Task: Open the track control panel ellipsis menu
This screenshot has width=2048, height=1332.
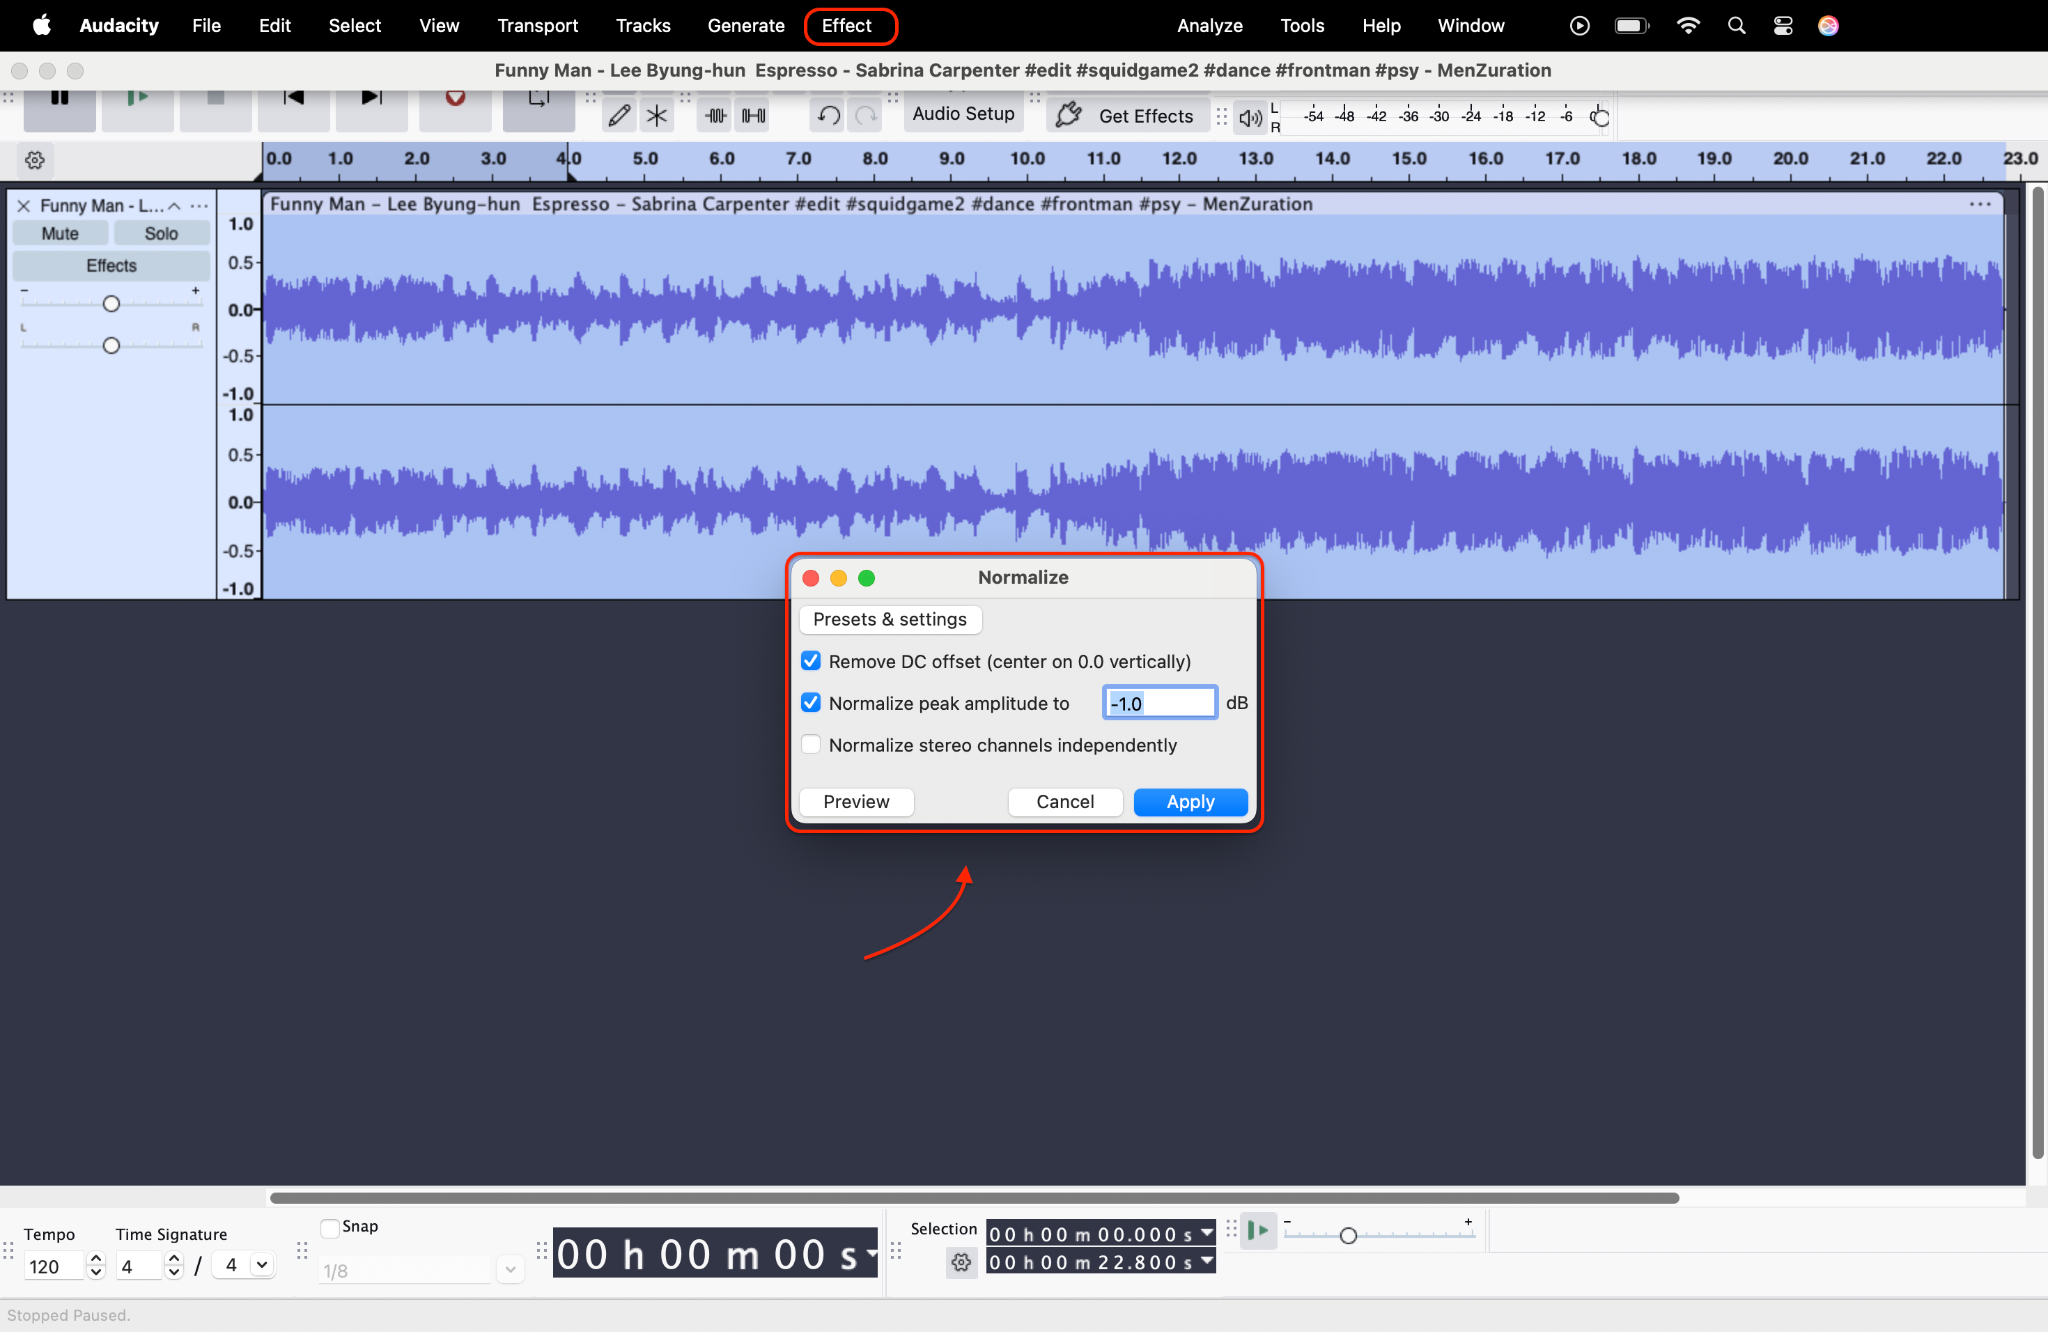Action: click(x=199, y=206)
